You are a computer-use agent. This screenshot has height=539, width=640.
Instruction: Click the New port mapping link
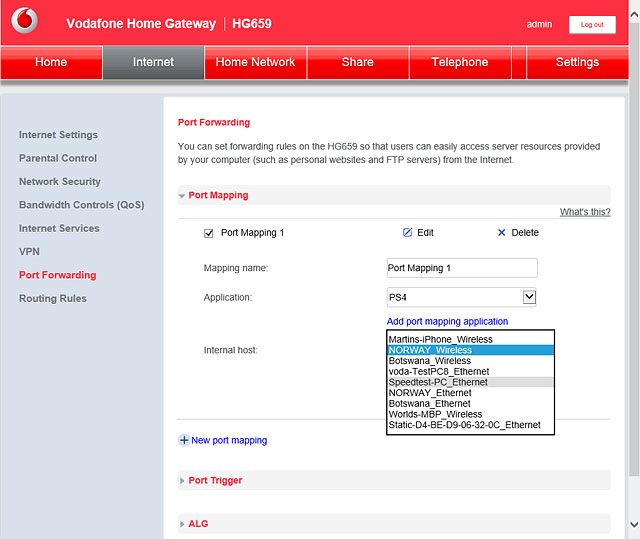(x=229, y=440)
